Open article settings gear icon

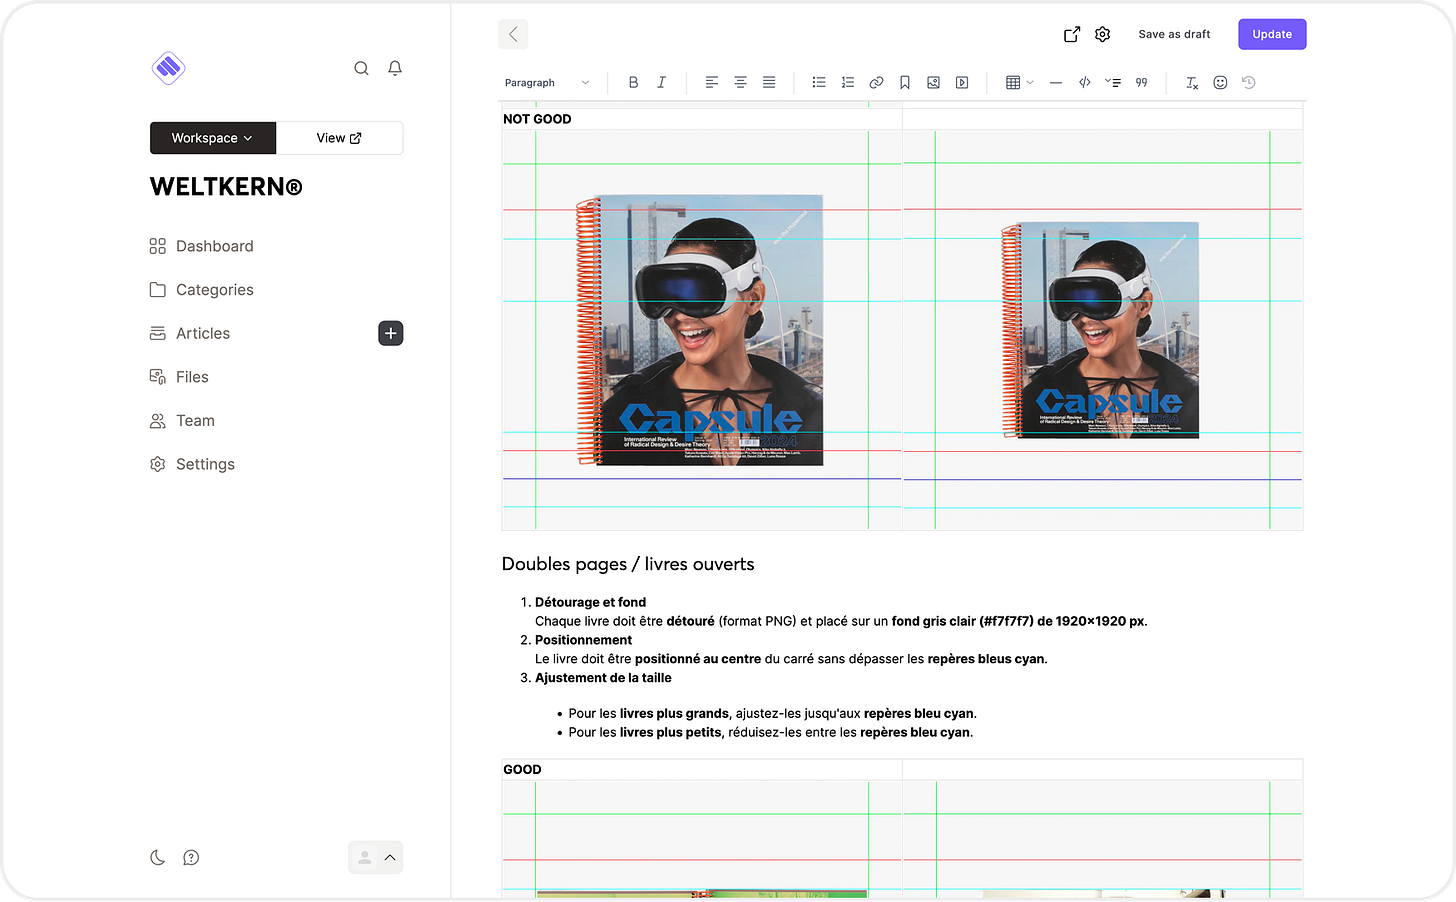1103,34
